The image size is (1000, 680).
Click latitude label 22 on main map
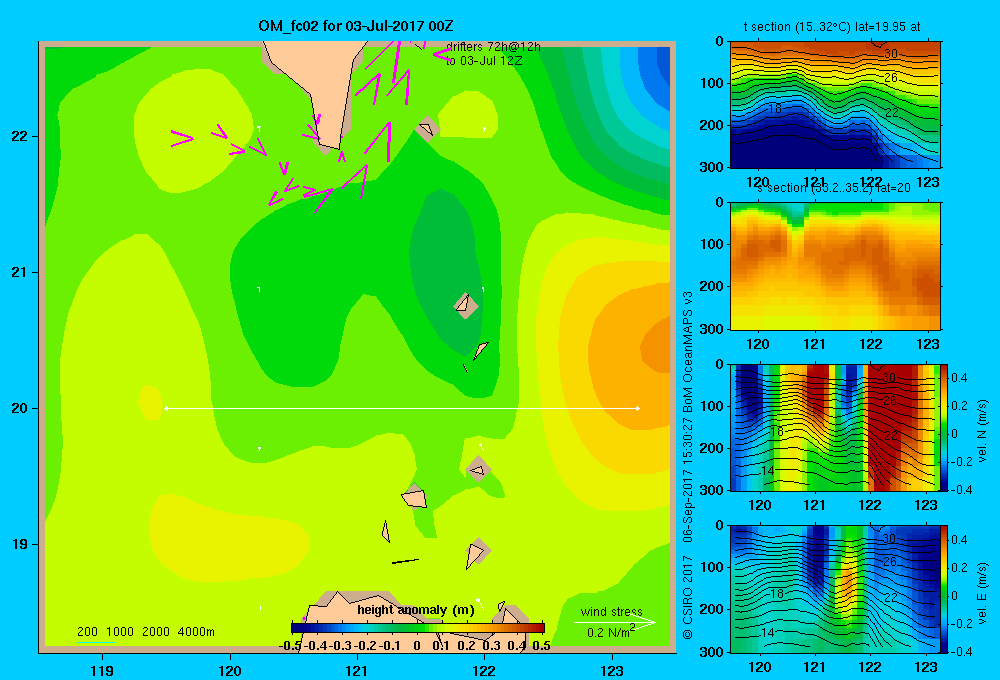coord(20,136)
